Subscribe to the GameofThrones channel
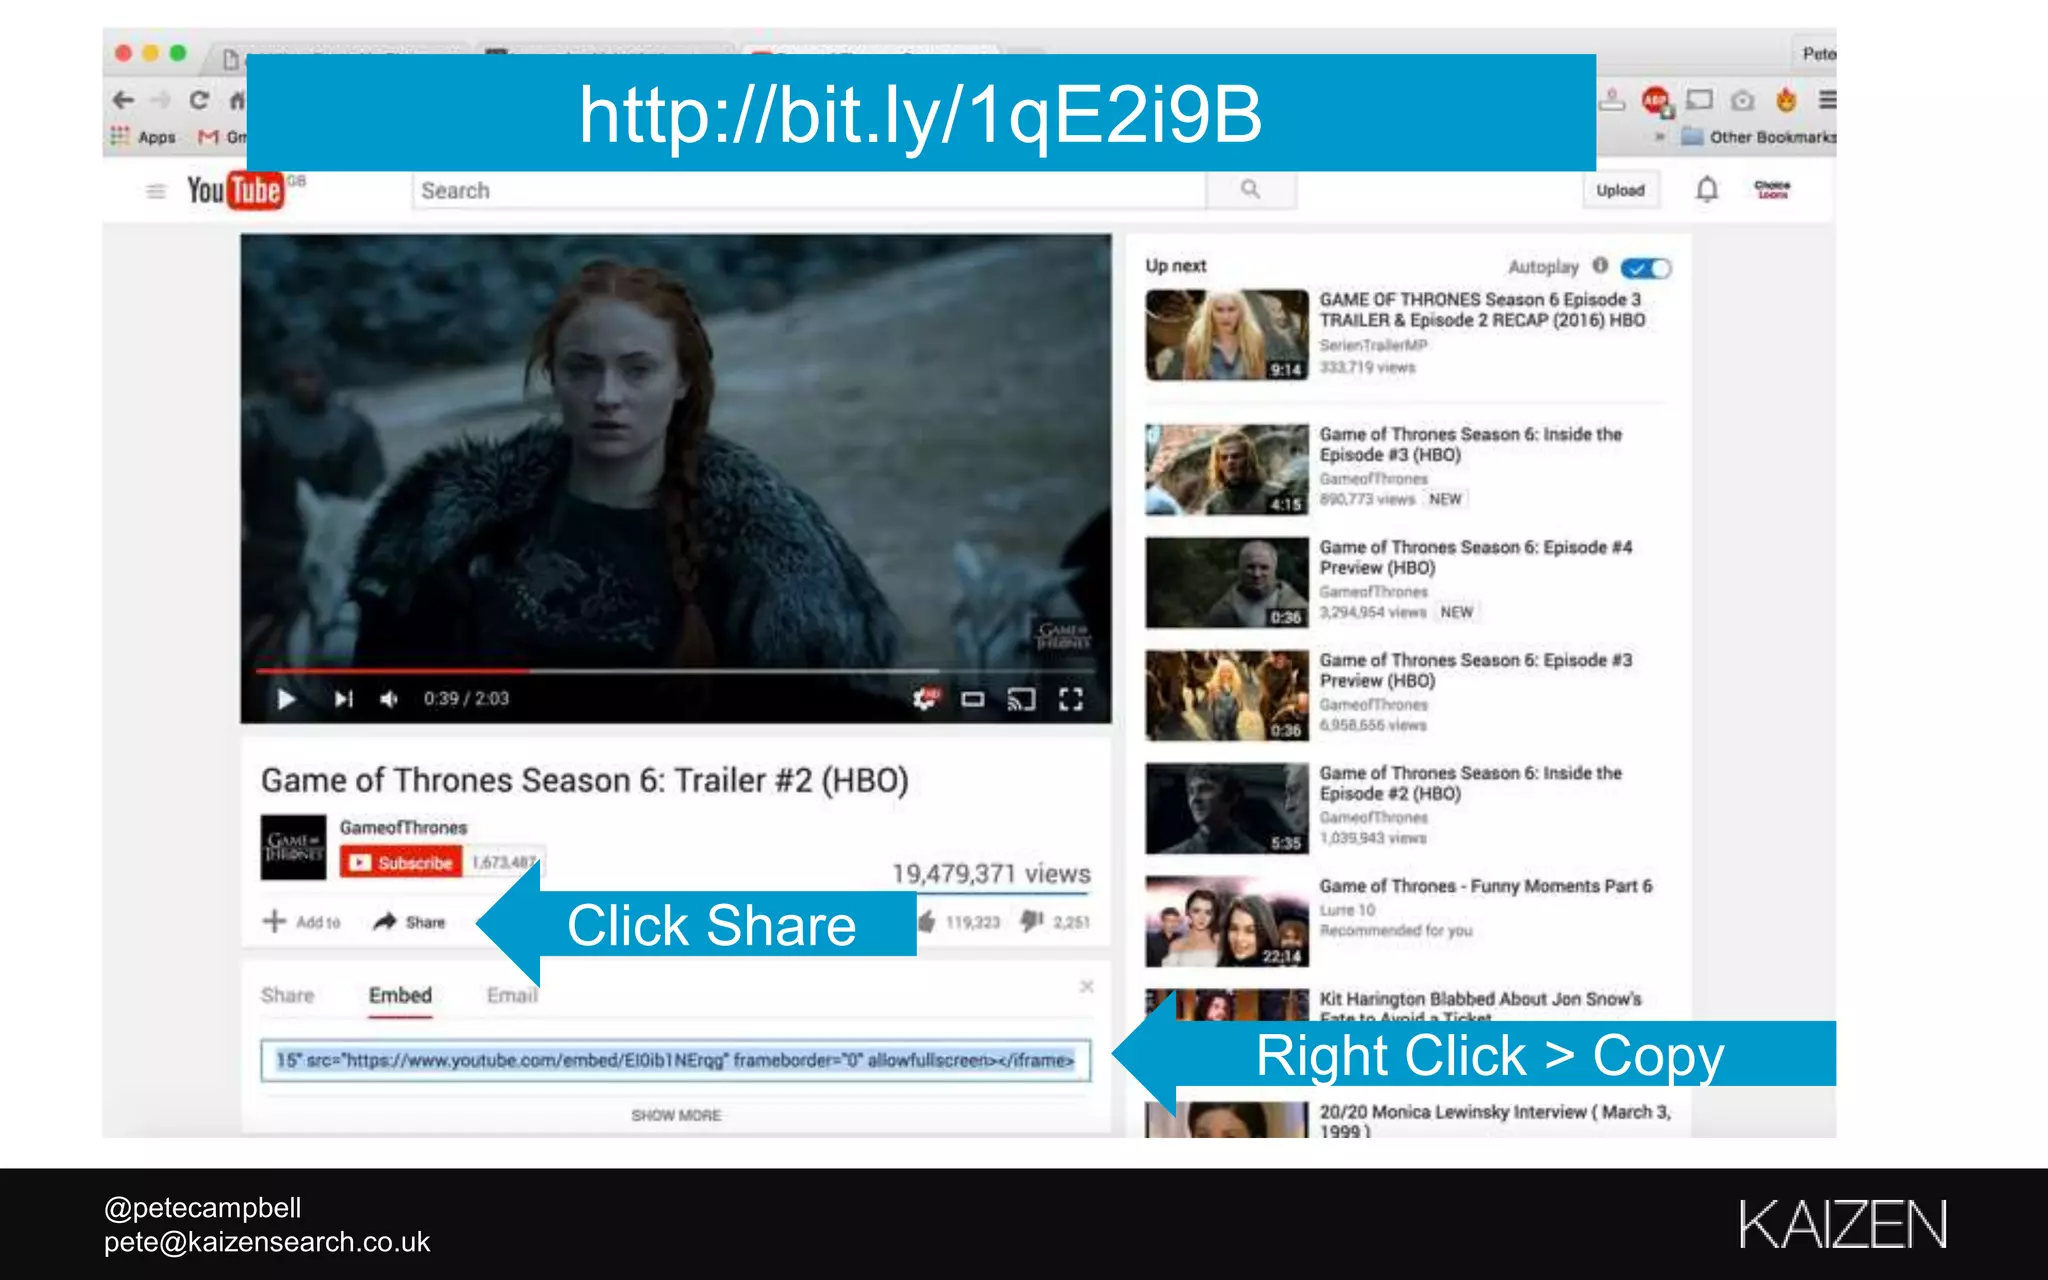Viewport: 2048px width, 1280px height. click(401, 862)
